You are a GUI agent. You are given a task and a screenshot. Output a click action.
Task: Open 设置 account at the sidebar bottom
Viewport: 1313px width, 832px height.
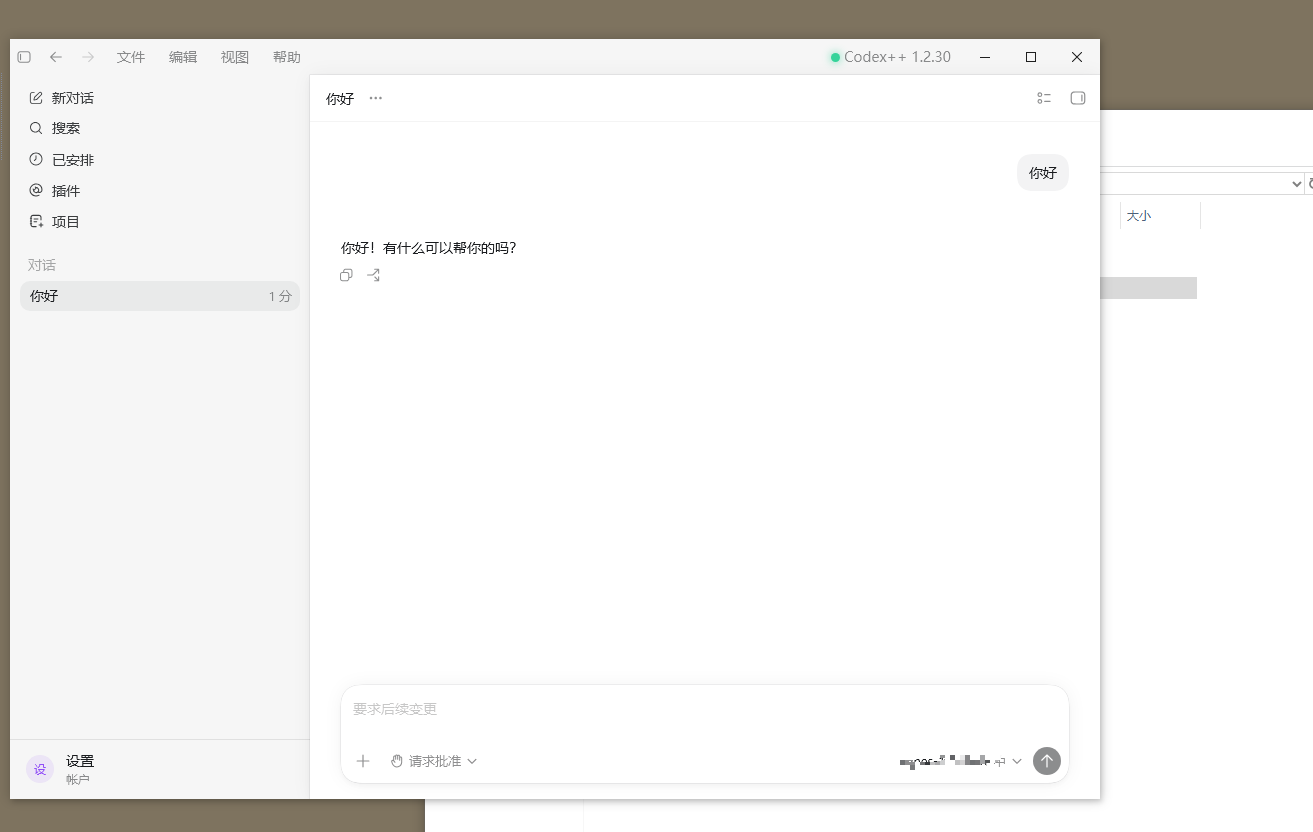tap(160, 769)
